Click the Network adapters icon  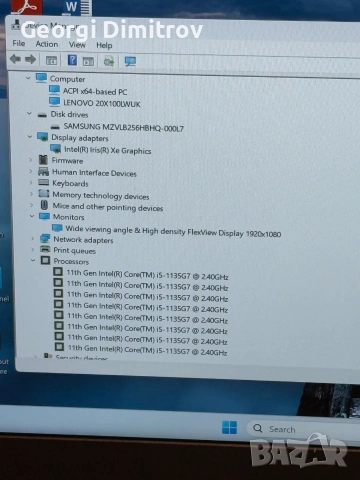coord(45,238)
